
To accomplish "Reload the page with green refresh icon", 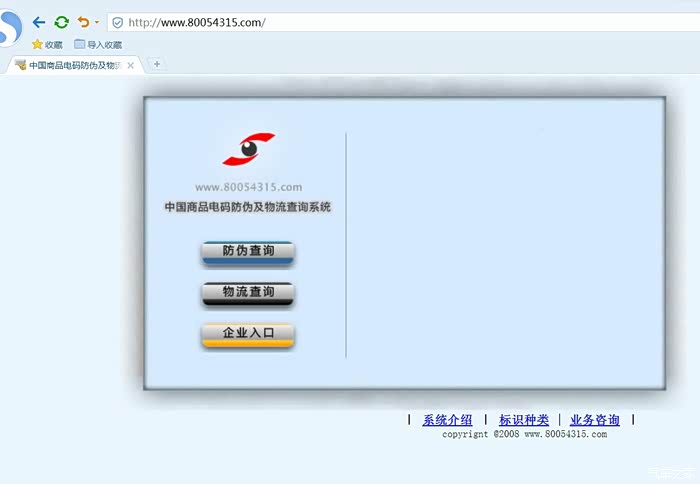I will tap(62, 22).
